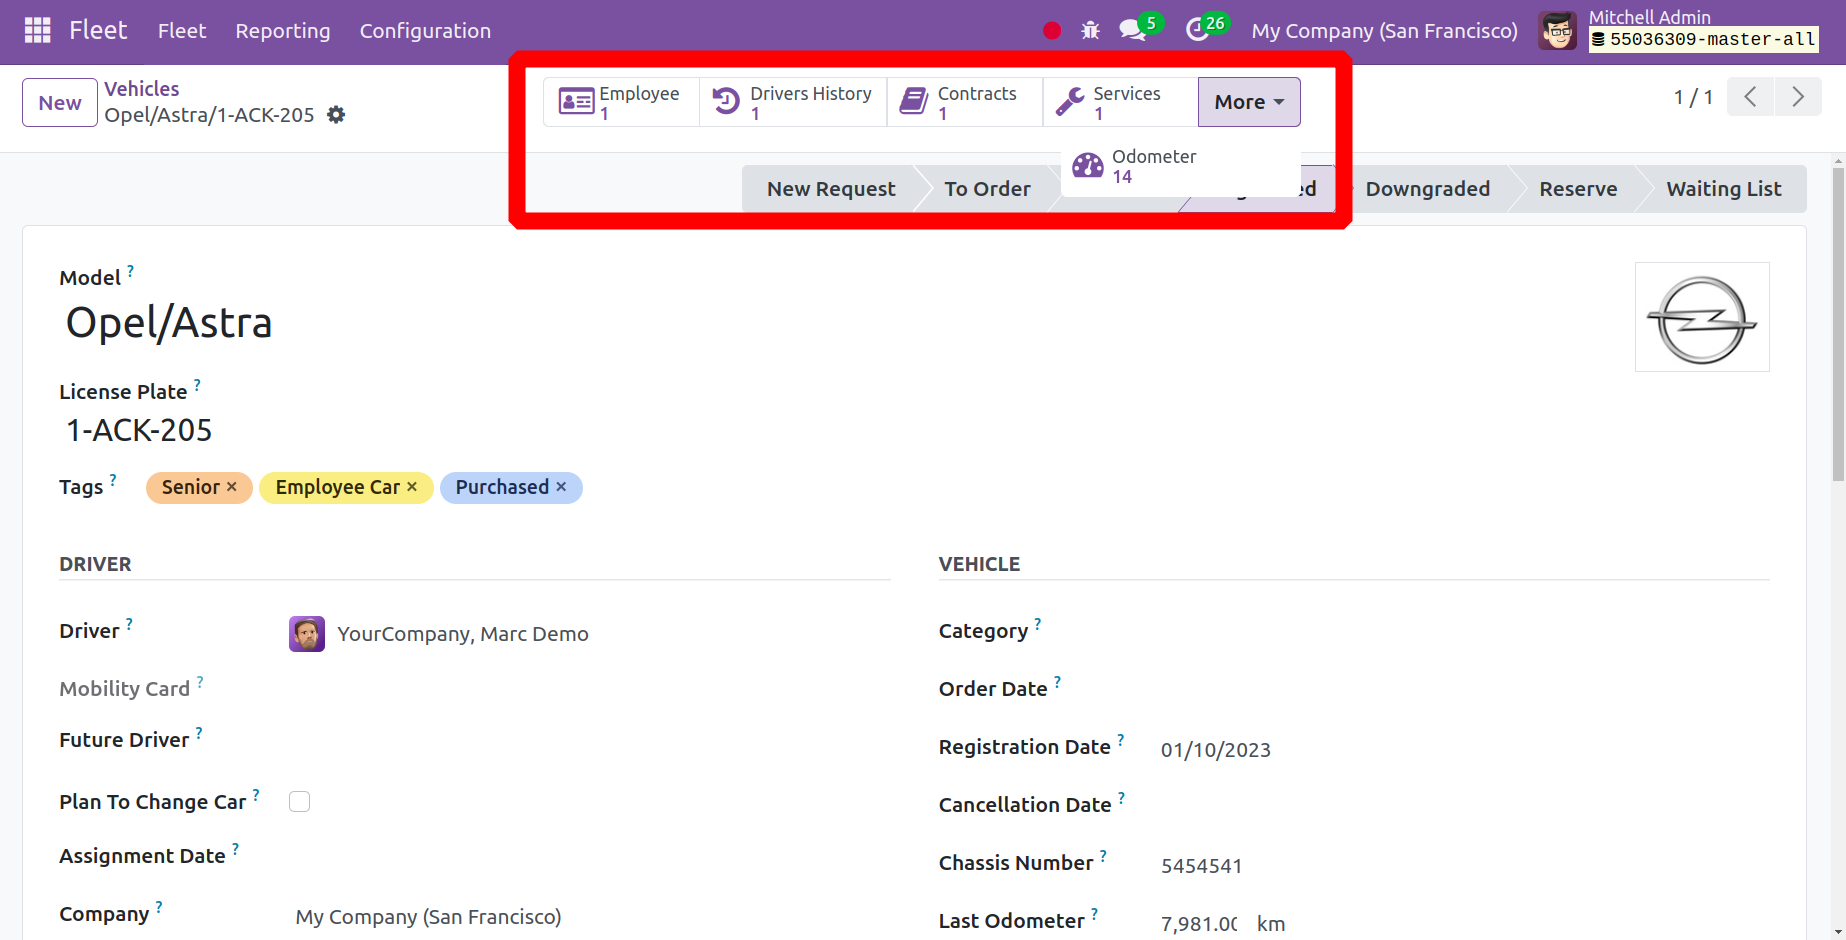Open the Odometer entry with 14 records

[1180, 166]
